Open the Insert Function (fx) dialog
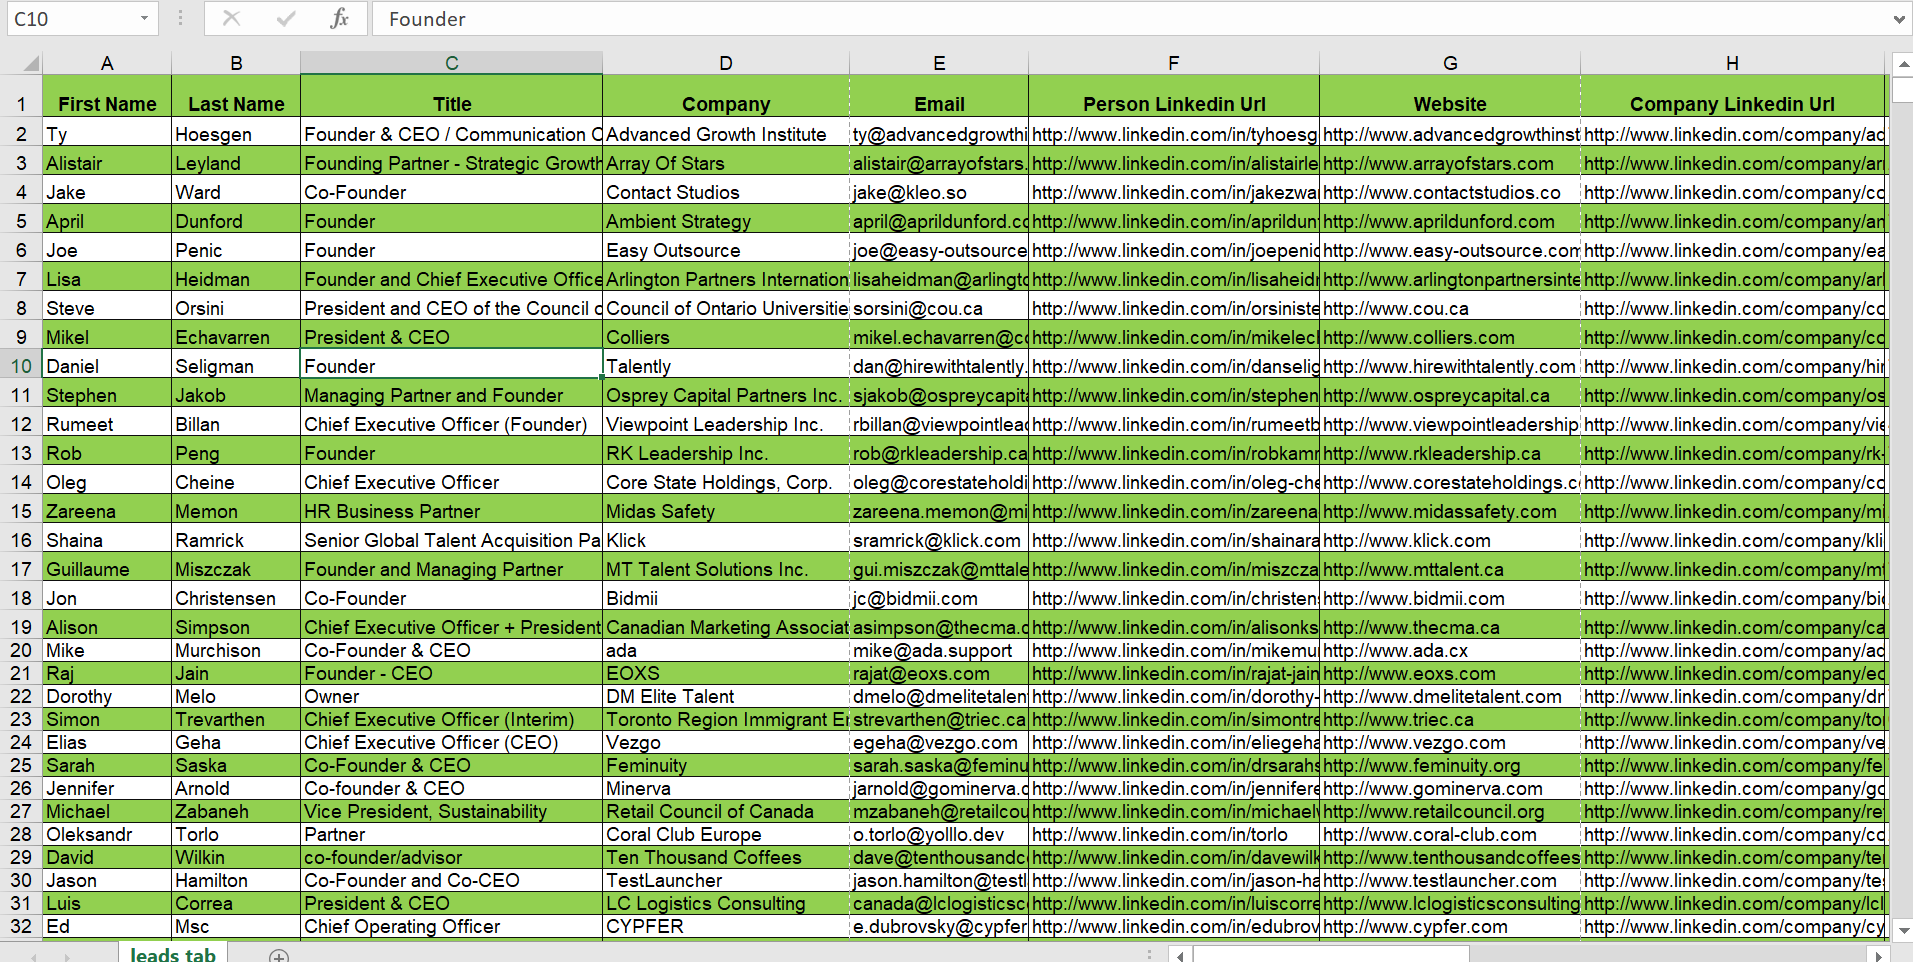Viewport: 1913px width, 962px height. tap(340, 18)
